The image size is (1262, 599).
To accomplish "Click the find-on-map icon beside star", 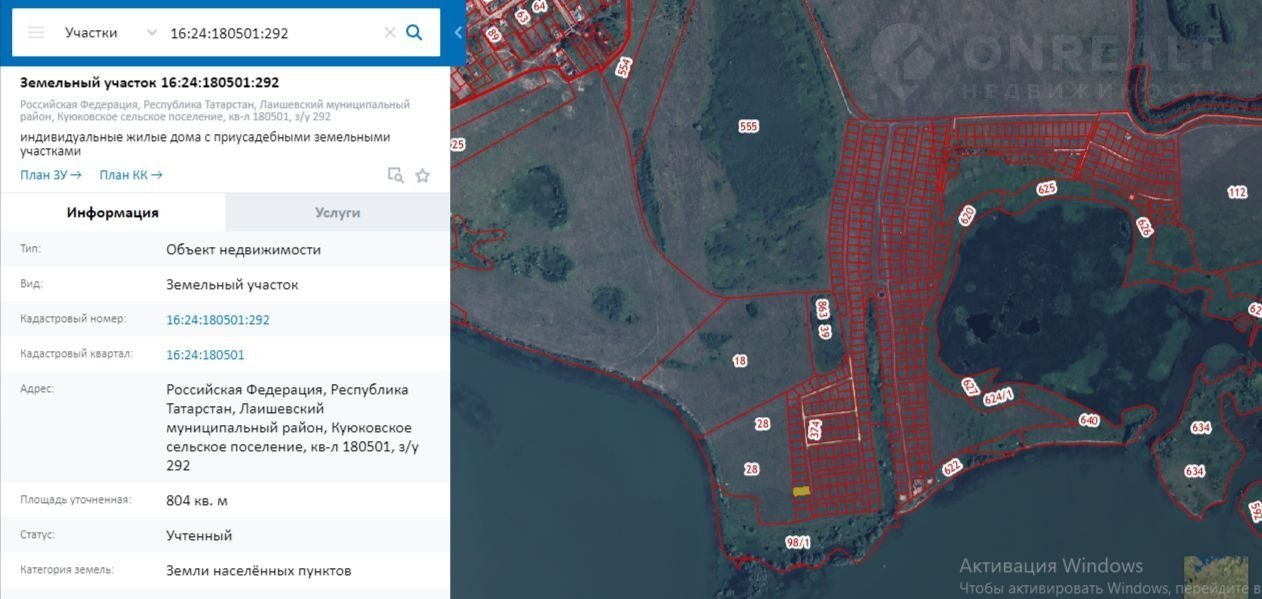I will 396,175.
